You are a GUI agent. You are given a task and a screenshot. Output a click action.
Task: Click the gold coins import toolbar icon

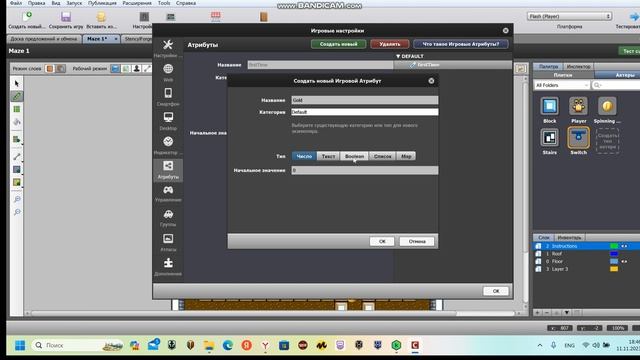(101, 16)
